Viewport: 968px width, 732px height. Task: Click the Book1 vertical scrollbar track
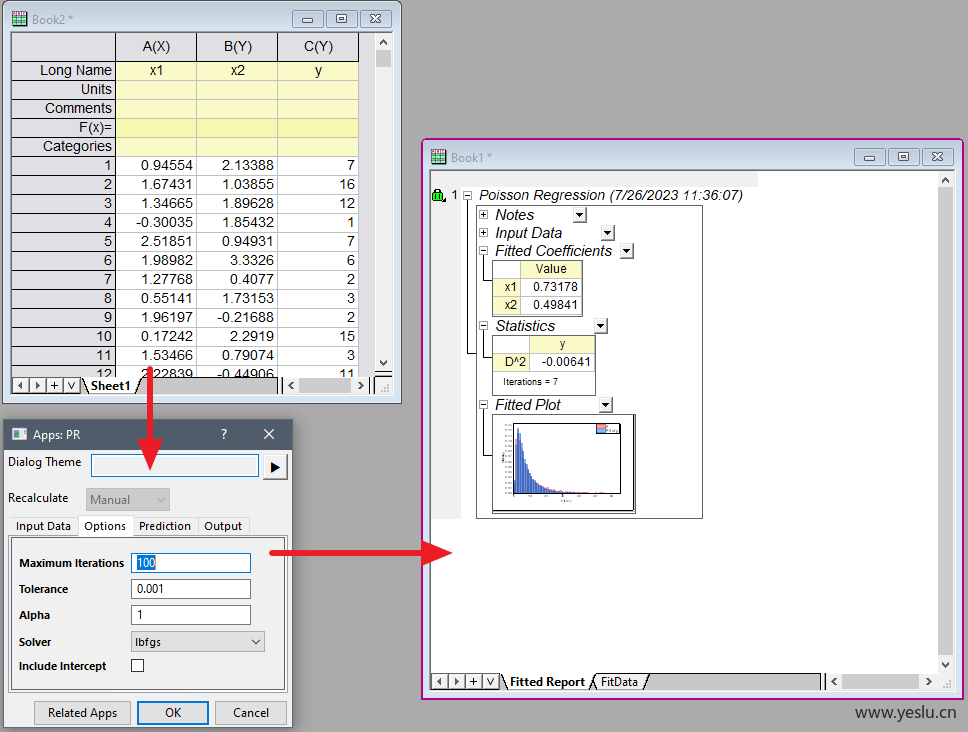pyautogui.click(x=945, y=422)
